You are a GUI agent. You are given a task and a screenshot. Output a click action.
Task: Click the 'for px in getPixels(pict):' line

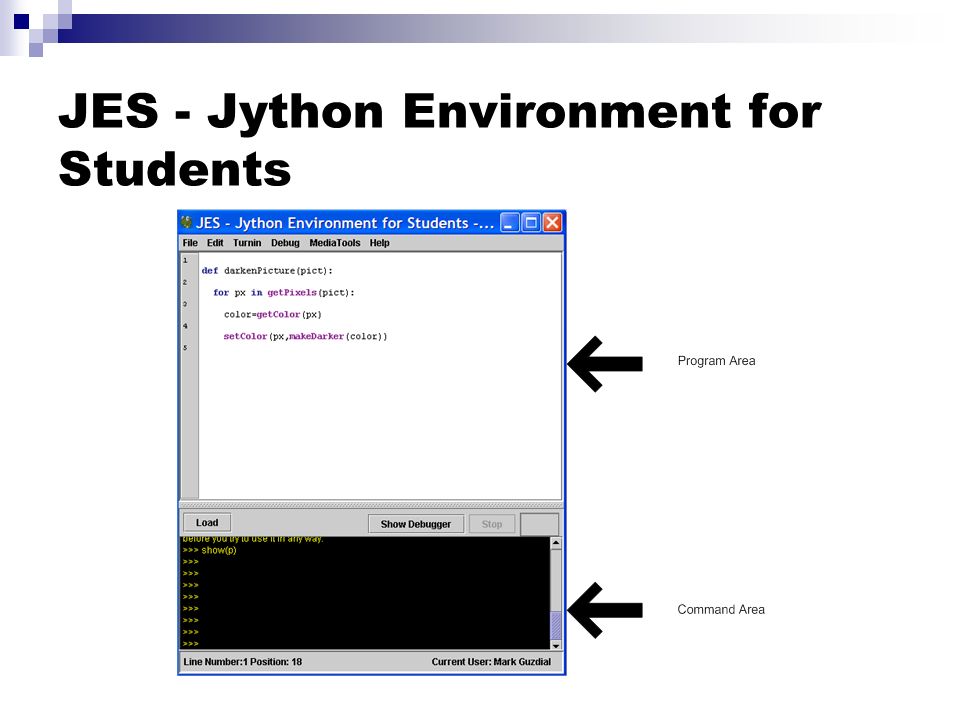[x=283, y=293]
